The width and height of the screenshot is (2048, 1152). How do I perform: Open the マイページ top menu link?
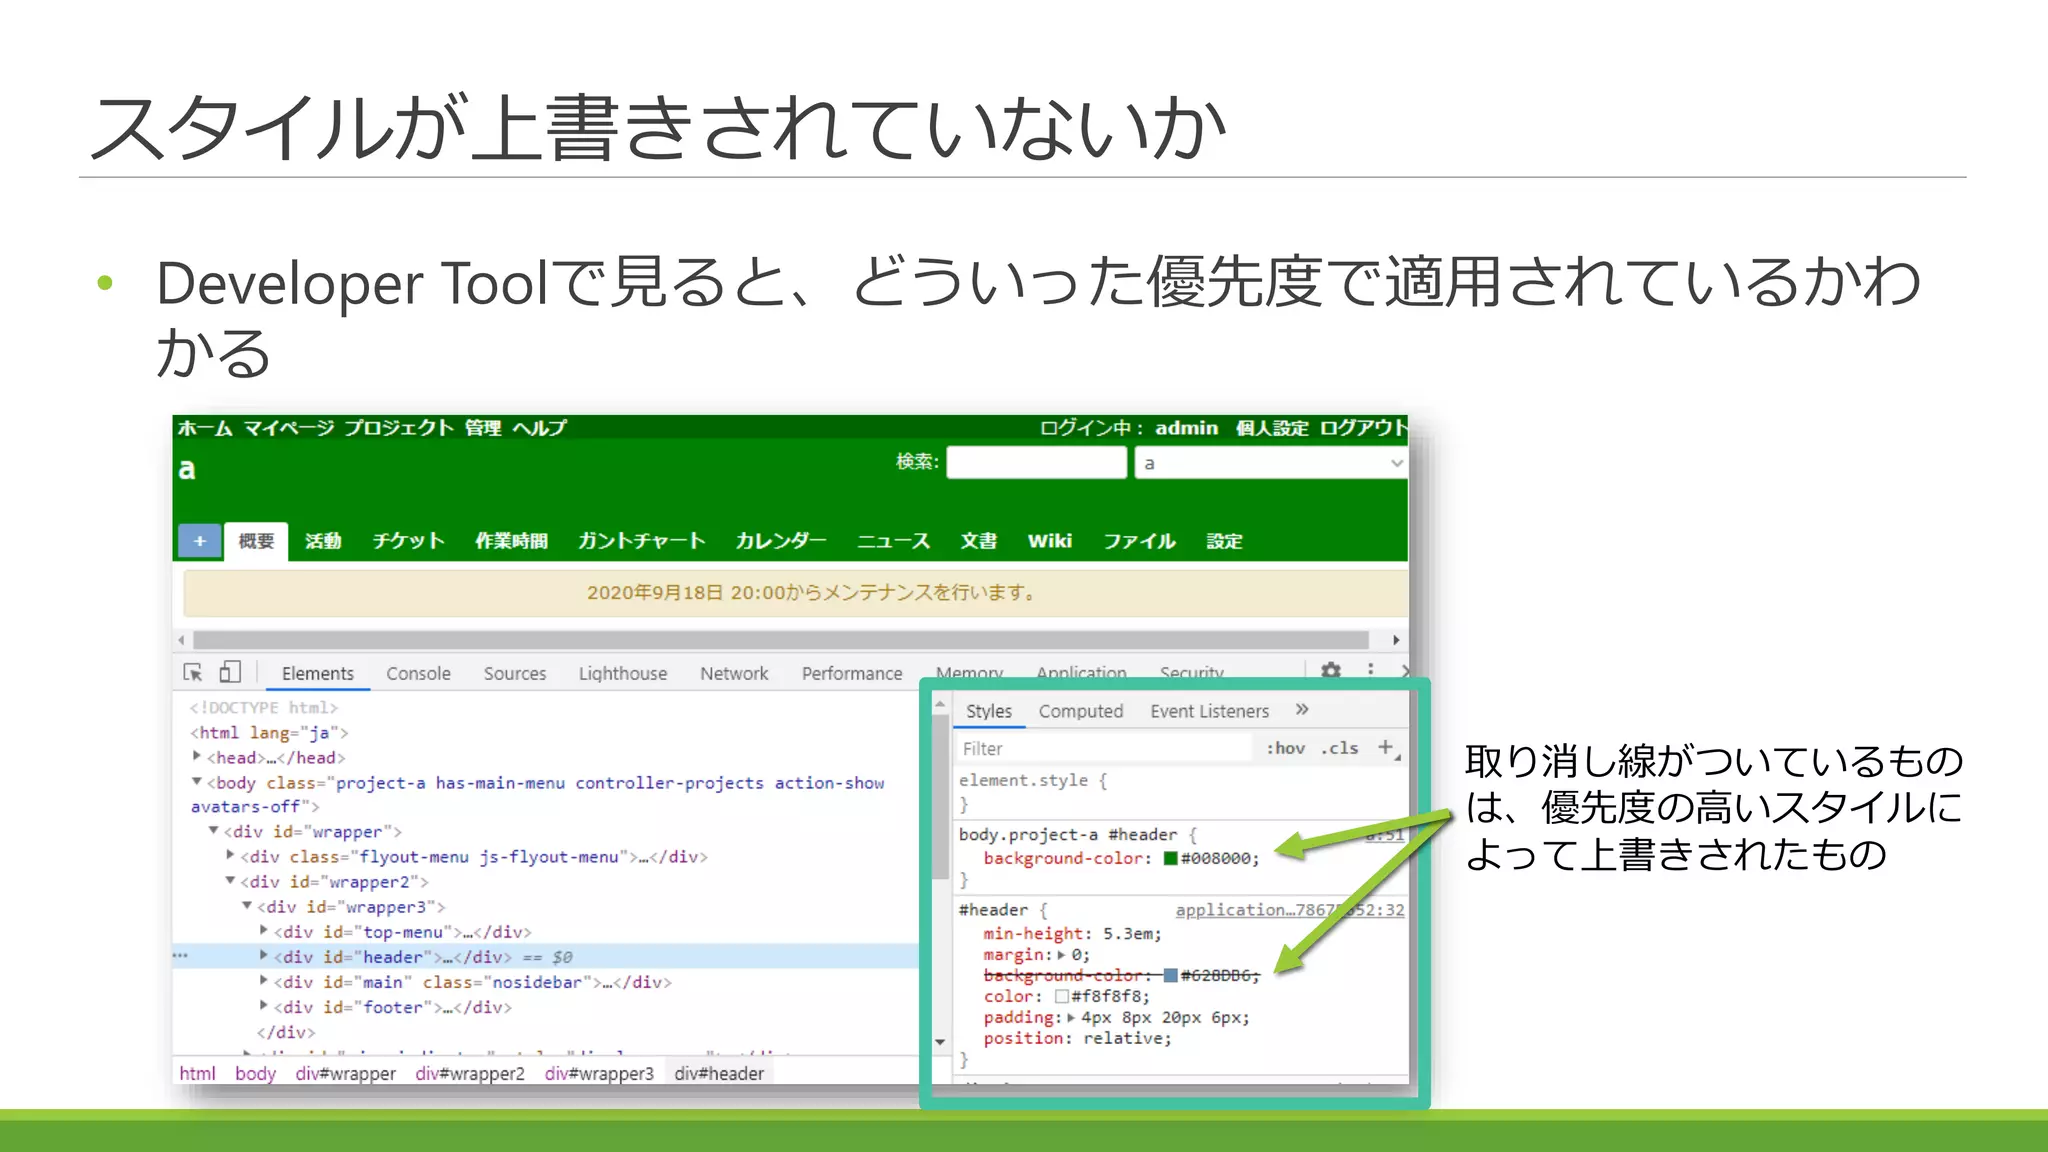coord(289,428)
